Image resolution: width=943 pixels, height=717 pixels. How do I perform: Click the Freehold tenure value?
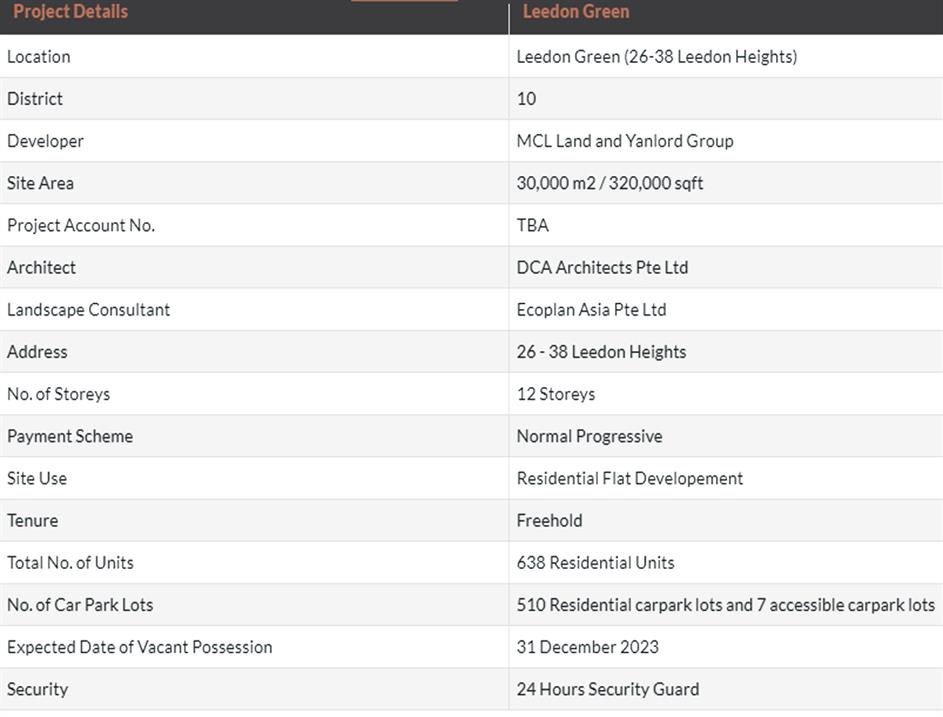tap(549, 520)
